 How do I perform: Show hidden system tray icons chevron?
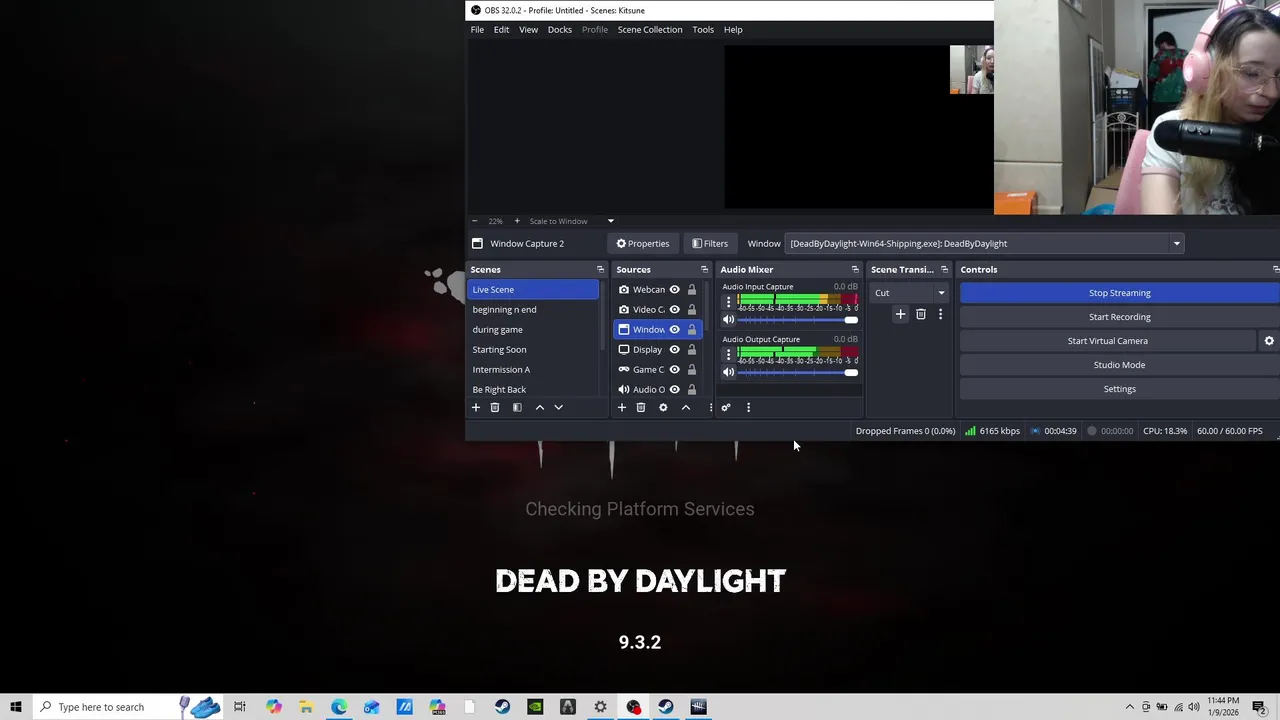[x=1130, y=707]
